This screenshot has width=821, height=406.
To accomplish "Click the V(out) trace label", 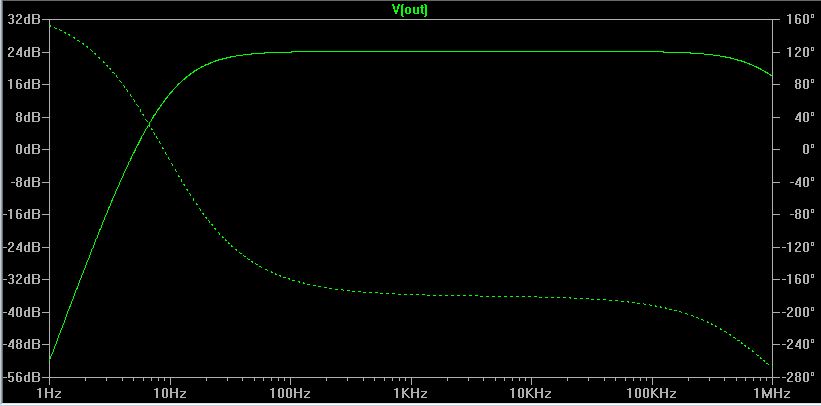I will tap(410, 9).
